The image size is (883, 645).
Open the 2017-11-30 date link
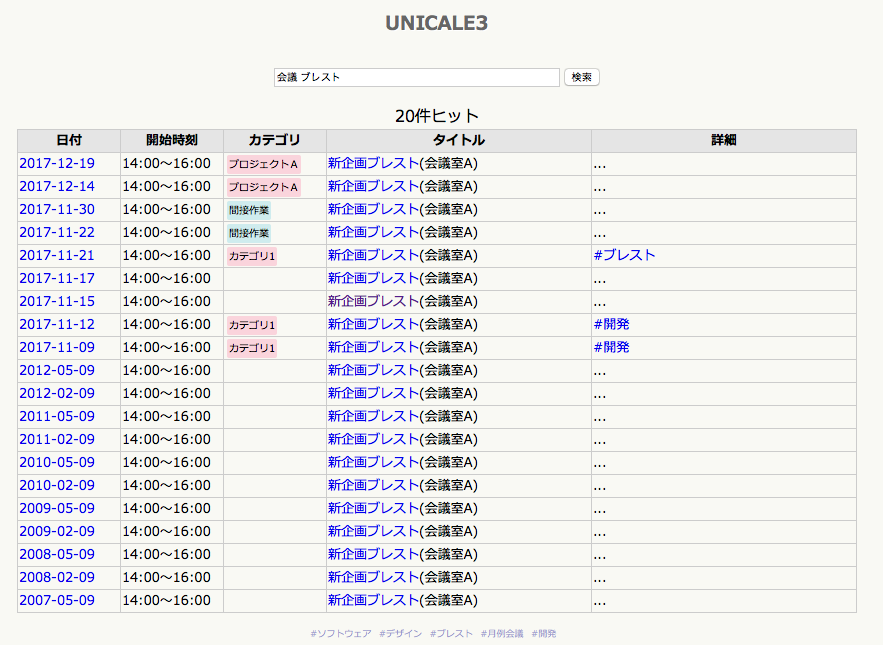[57, 209]
